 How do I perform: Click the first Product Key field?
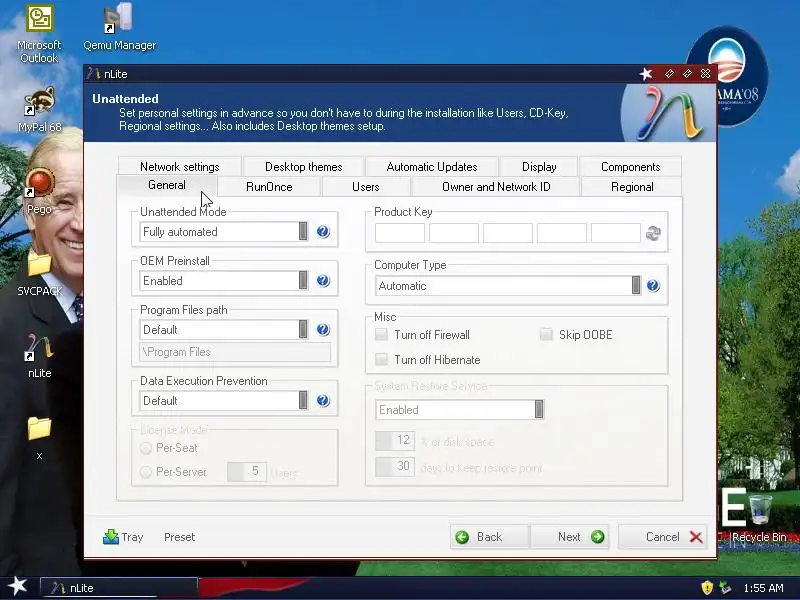coord(399,233)
